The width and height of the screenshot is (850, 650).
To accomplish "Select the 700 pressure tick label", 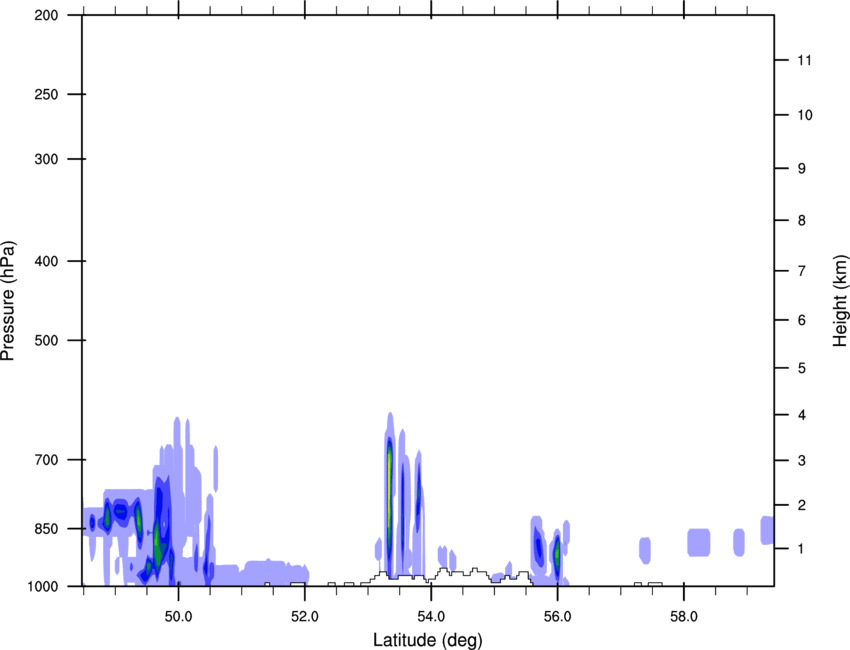I will 46,460.
